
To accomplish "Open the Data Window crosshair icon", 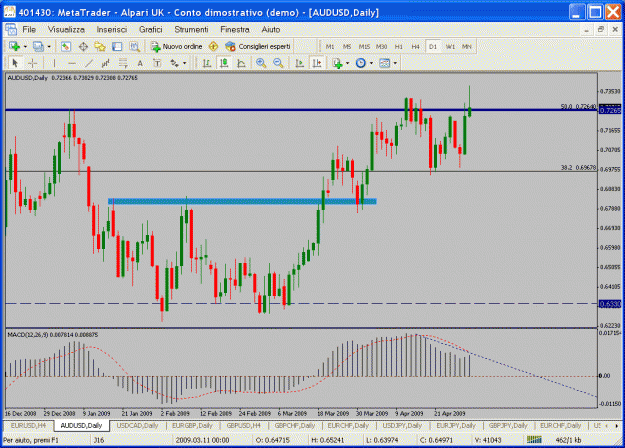I will [83, 47].
